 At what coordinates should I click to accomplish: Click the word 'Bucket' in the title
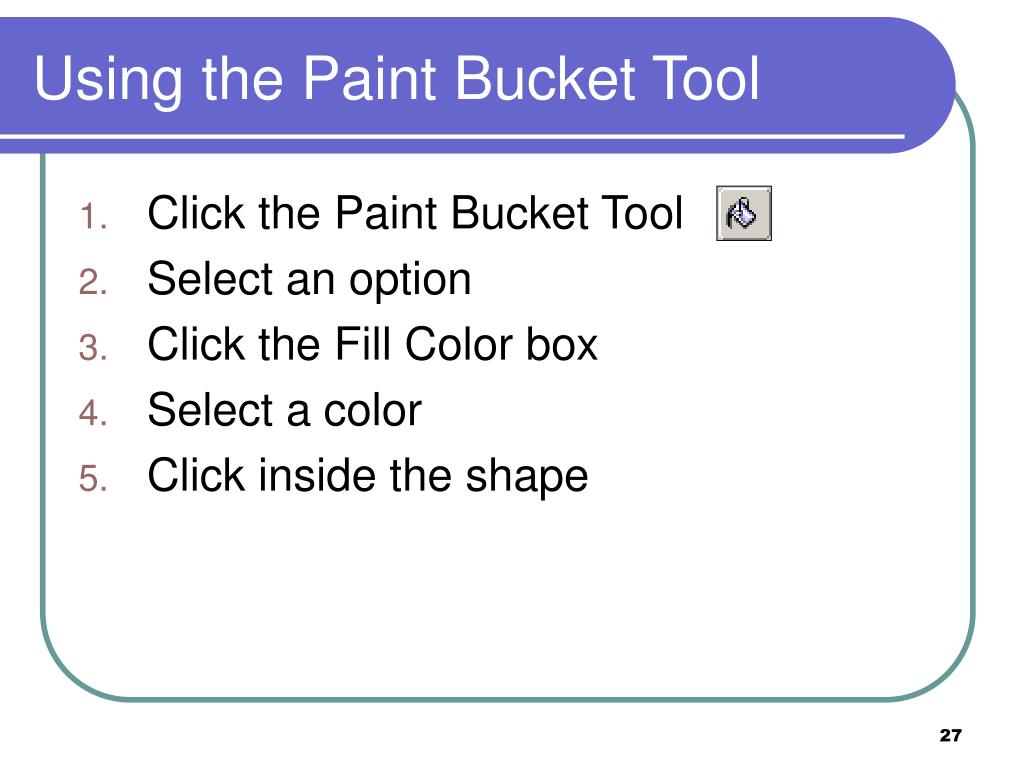[545, 78]
